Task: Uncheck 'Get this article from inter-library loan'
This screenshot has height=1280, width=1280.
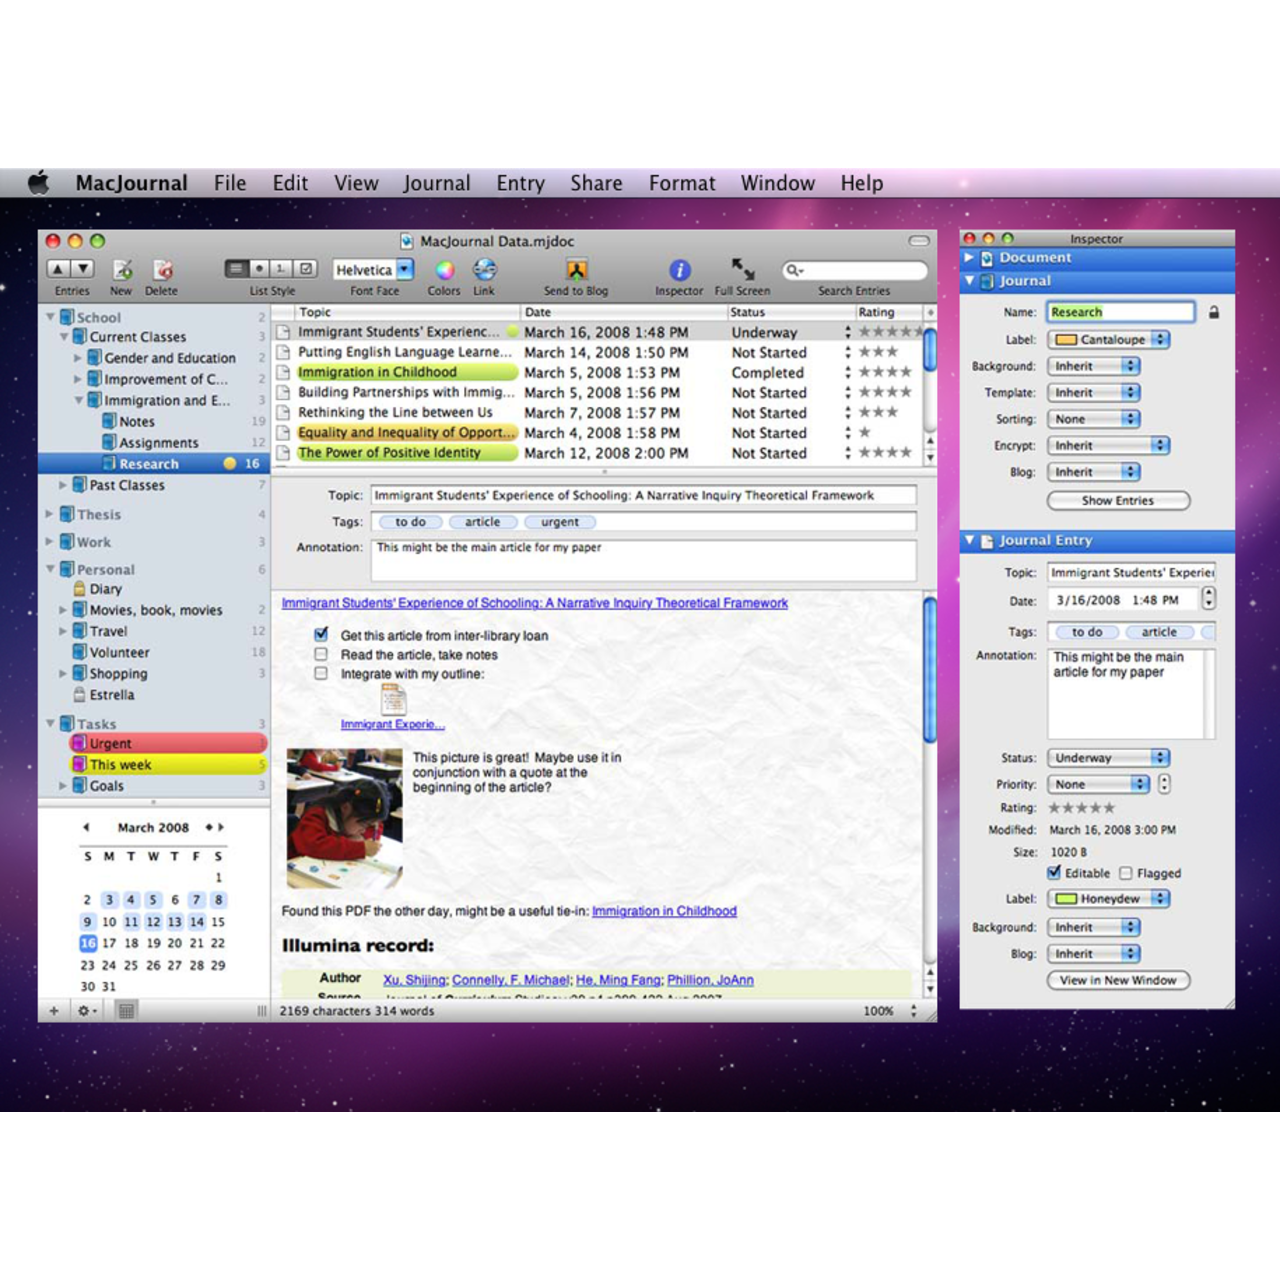Action: [x=321, y=634]
